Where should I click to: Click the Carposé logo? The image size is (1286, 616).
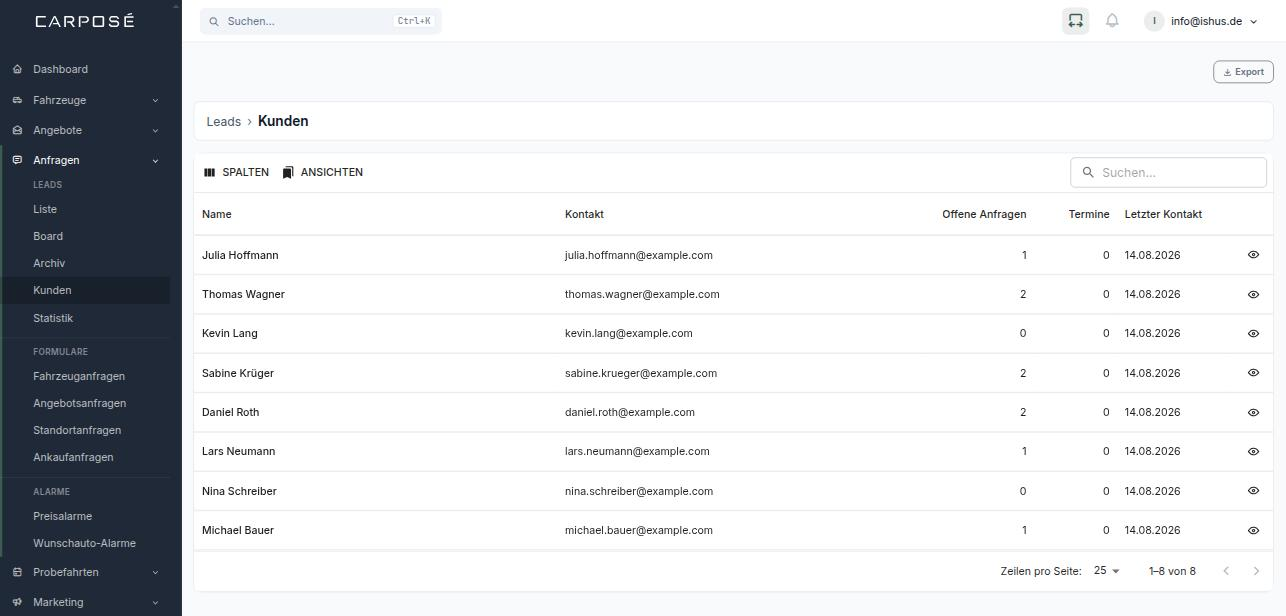click(x=85, y=21)
